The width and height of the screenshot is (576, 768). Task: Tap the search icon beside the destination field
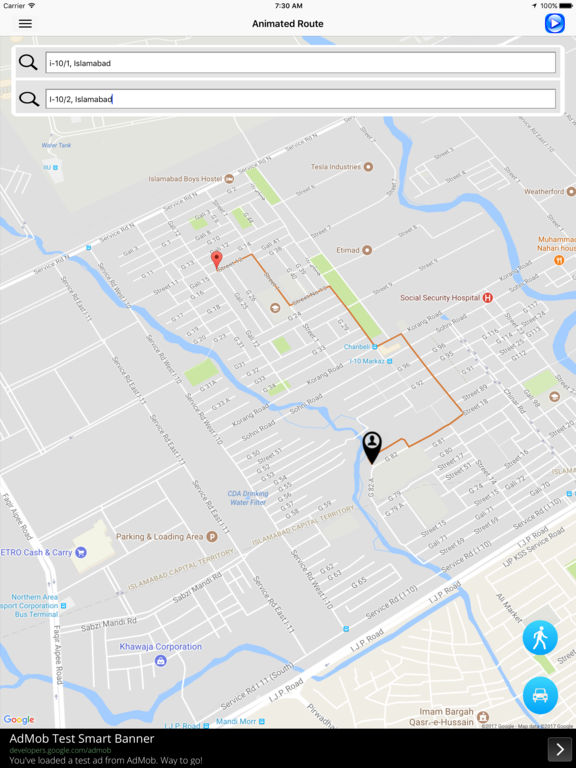coord(29,99)
